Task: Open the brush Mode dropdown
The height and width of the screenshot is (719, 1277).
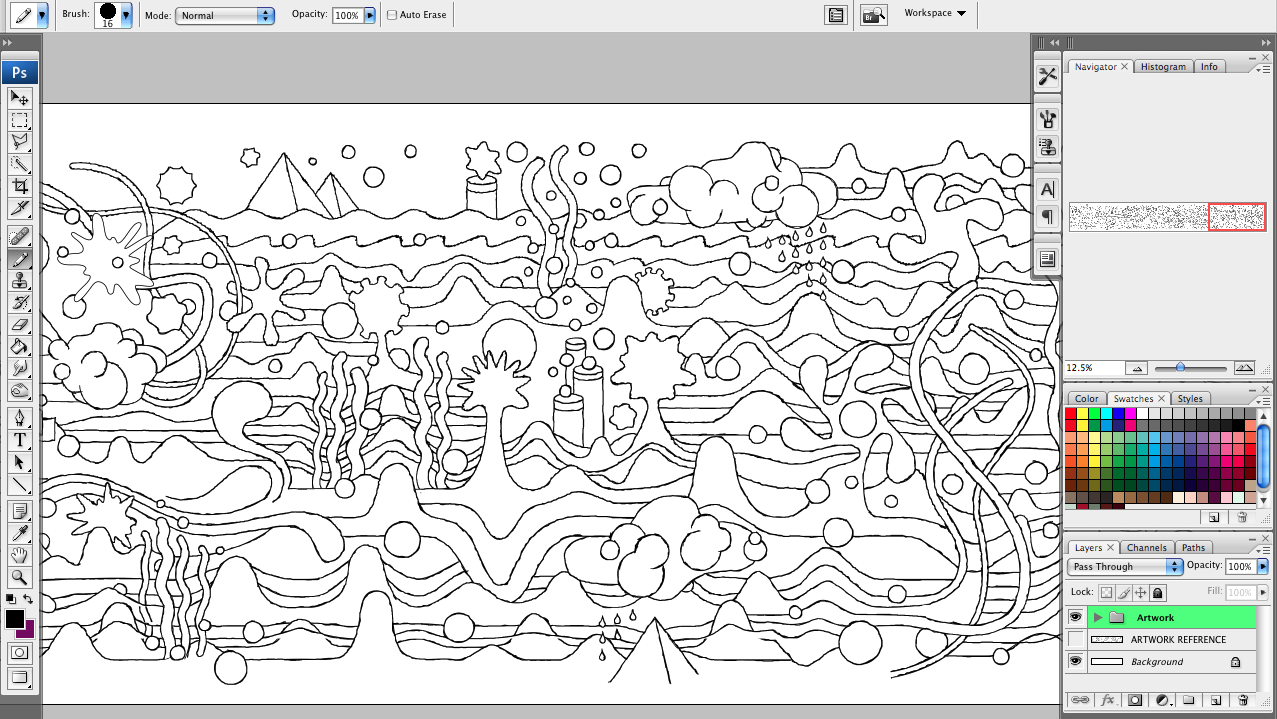Action: click(x=225, y=15)
